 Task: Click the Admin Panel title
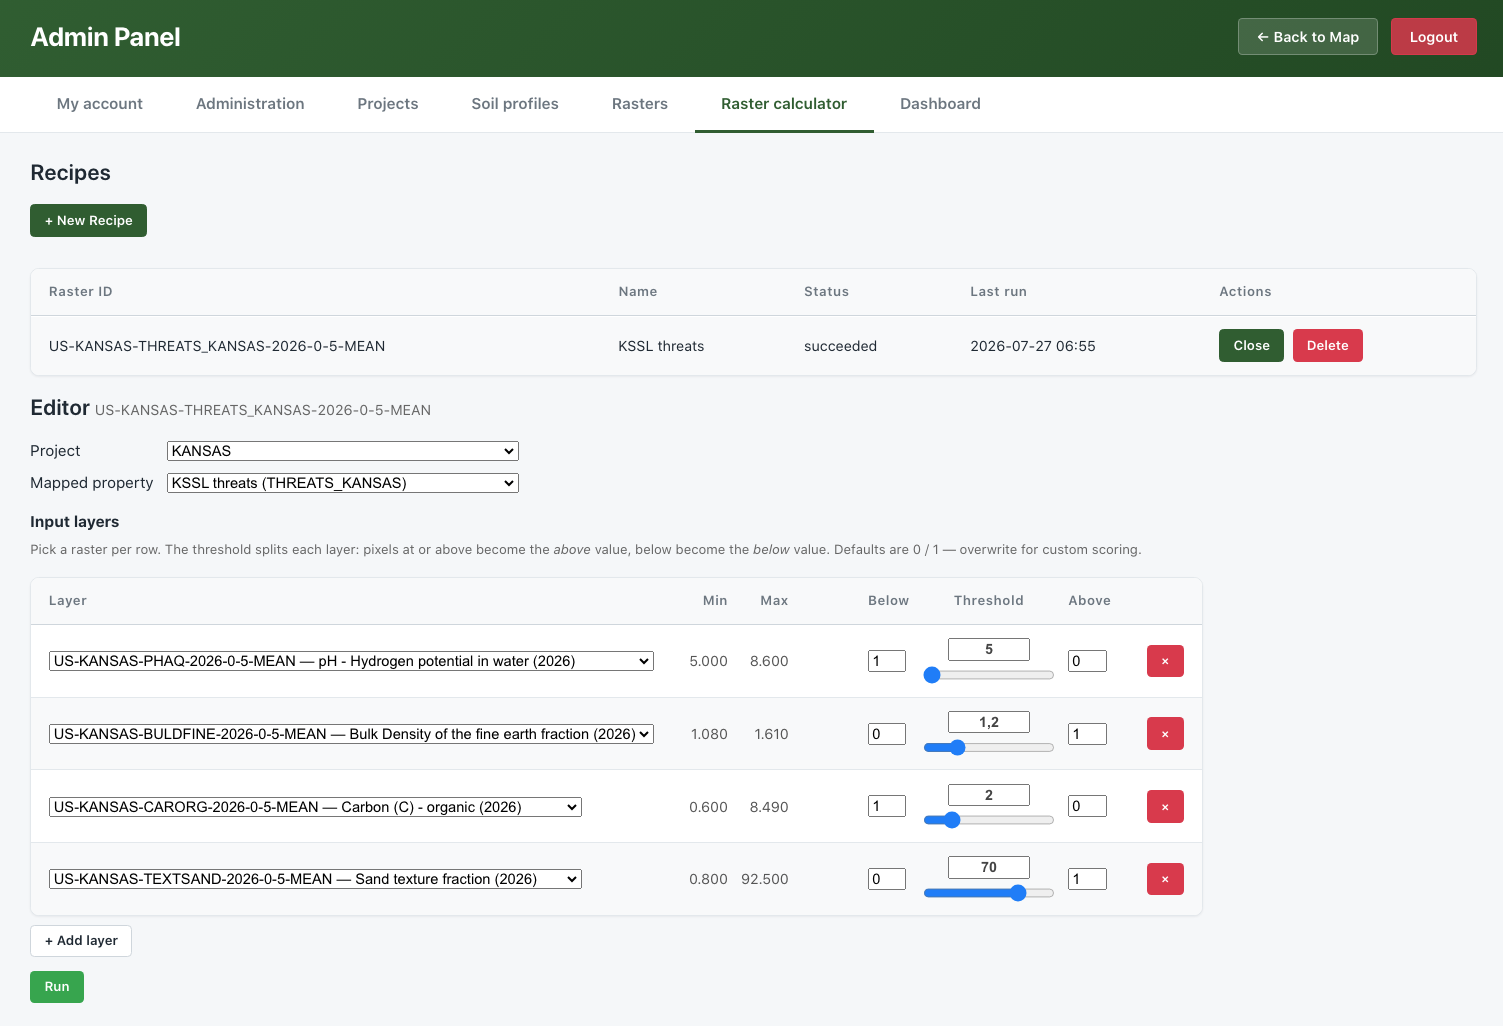tap(106, 37)
